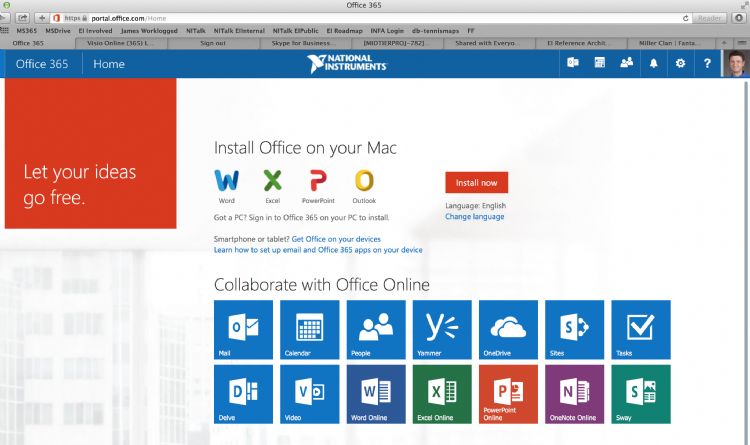Open Learn how to set up email link
The image size is (750, 445).
point(318,250)
